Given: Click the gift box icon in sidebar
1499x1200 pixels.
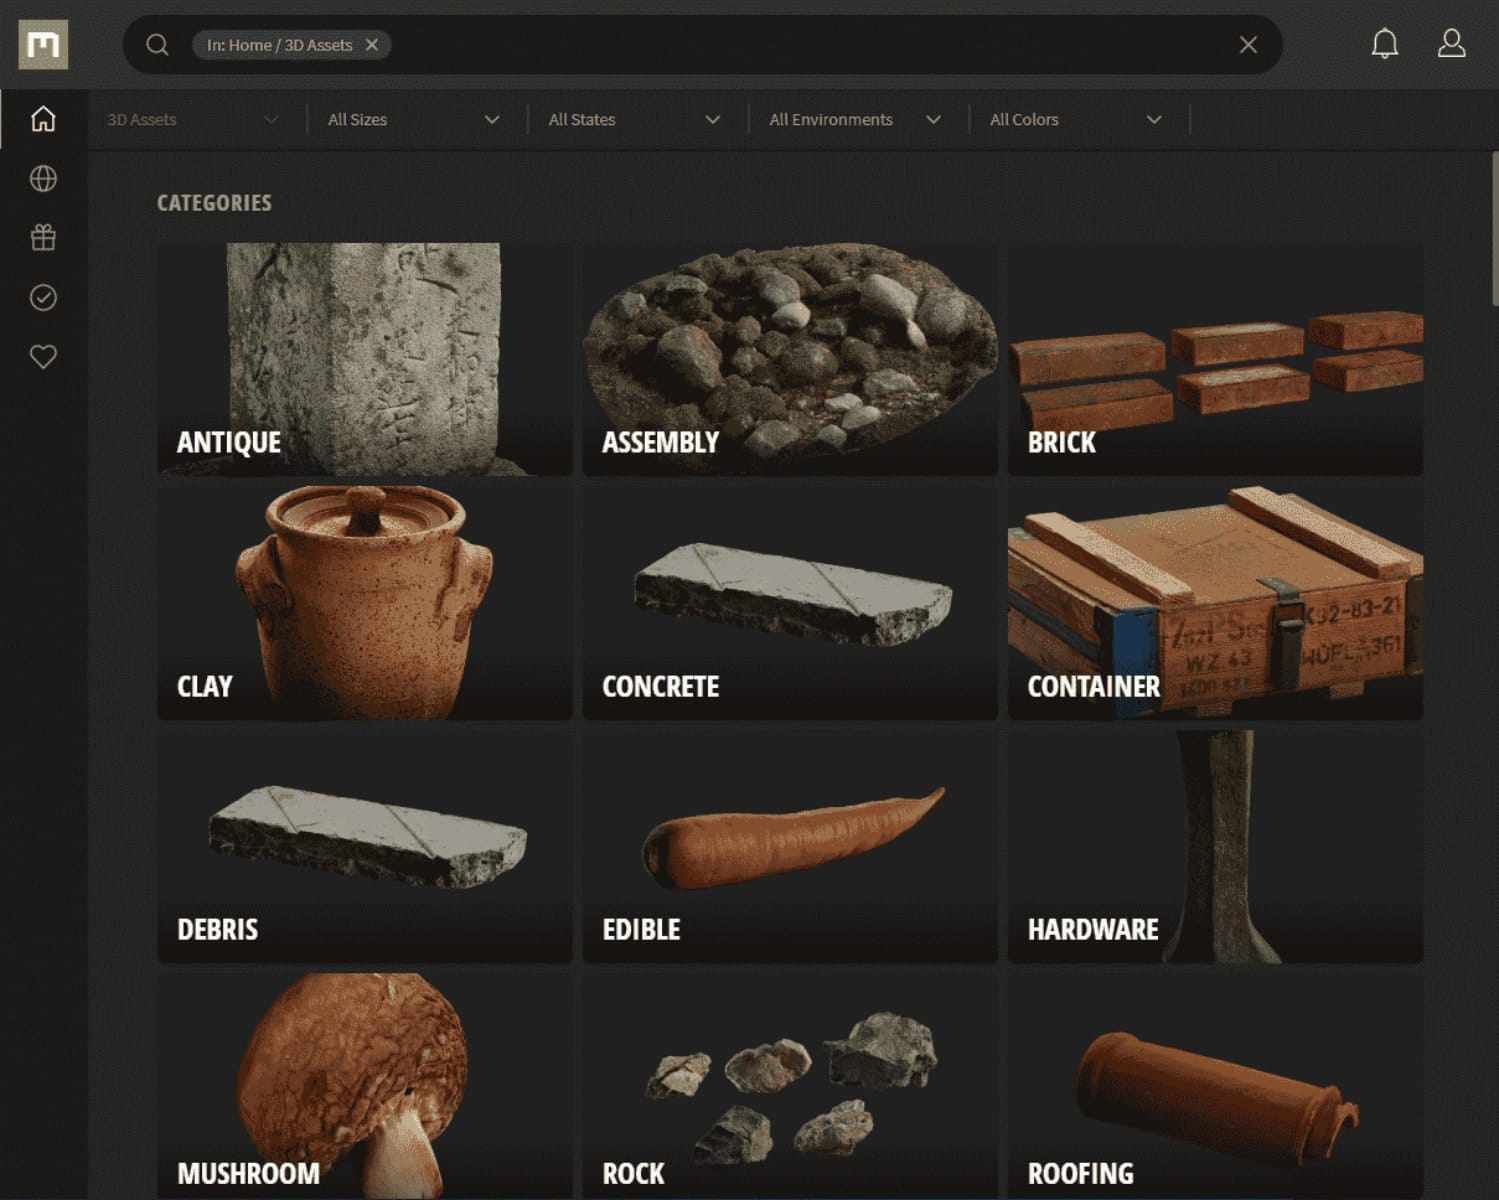Looking at the screenshot, I should point(43,238).
